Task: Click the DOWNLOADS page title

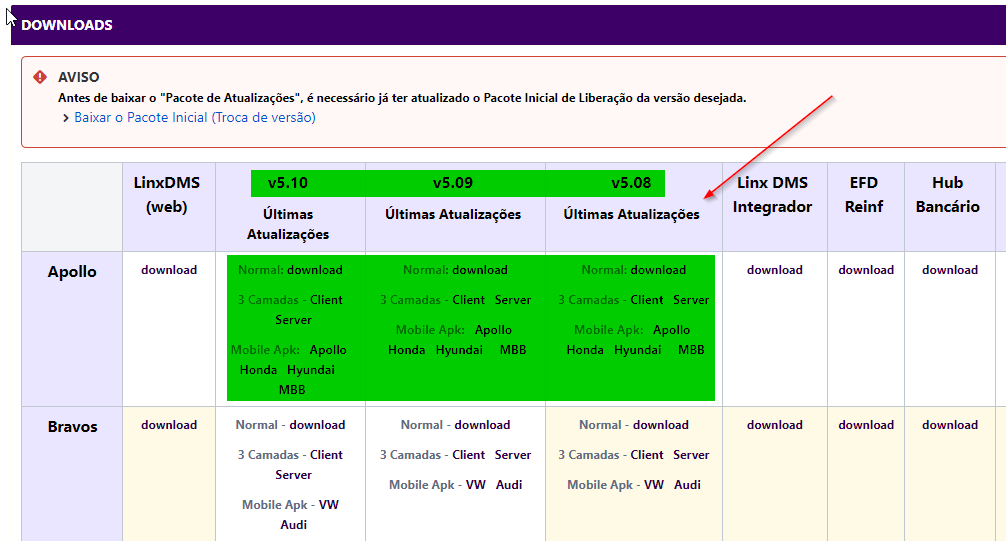Action: coord(67,25)
